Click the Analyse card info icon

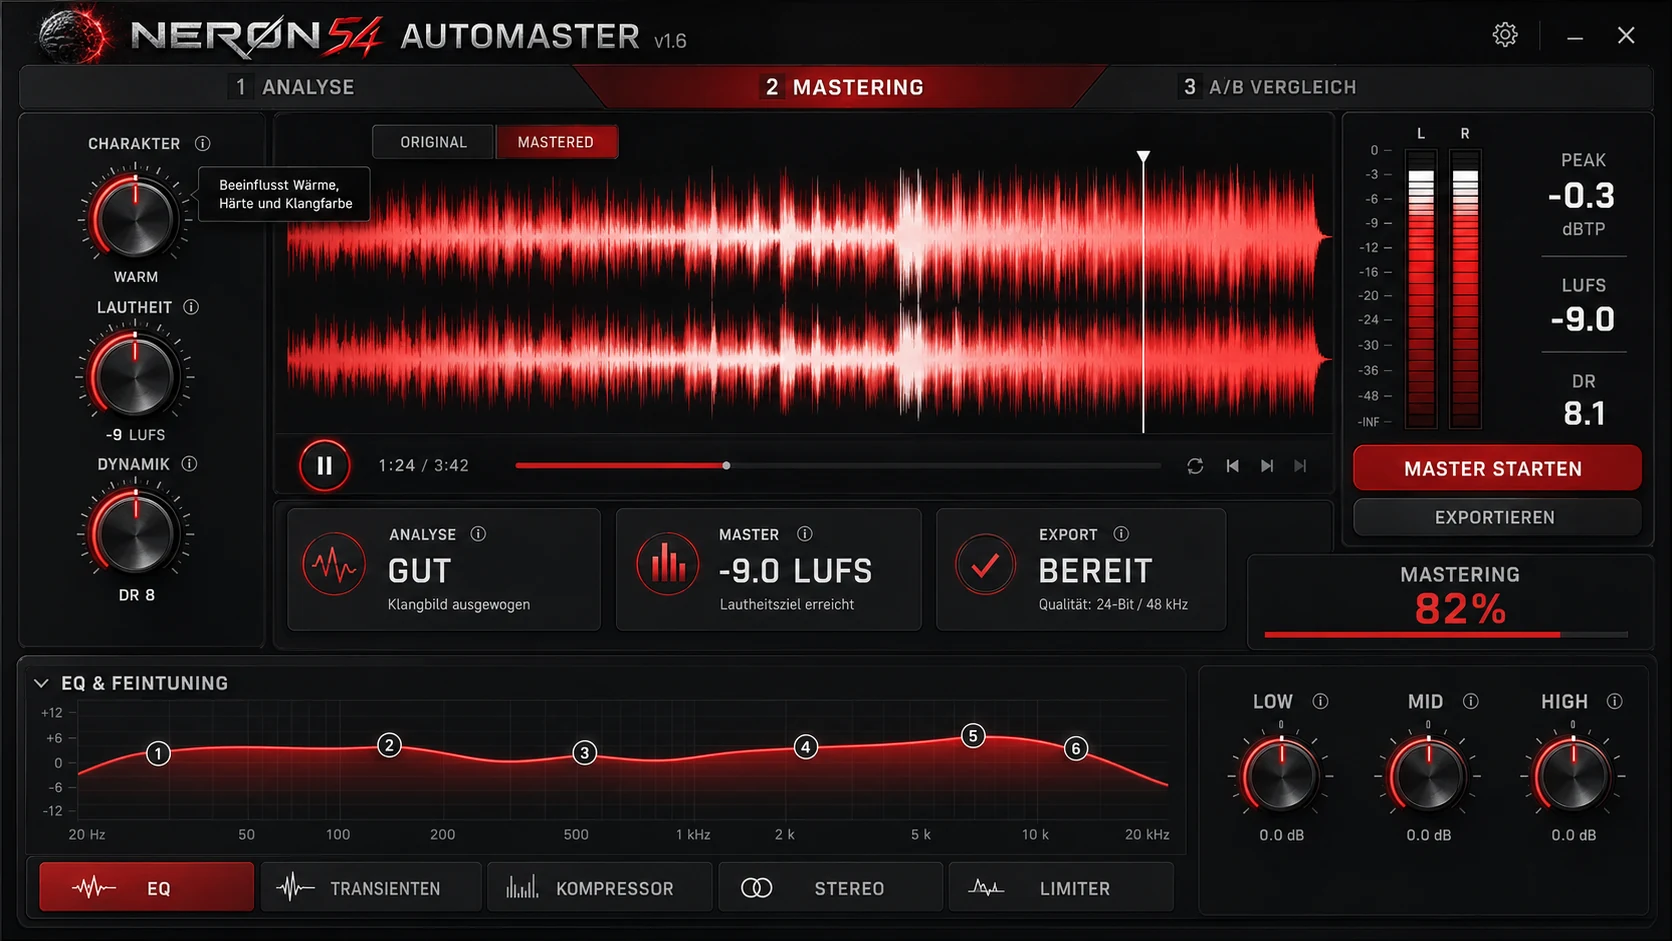478,534
